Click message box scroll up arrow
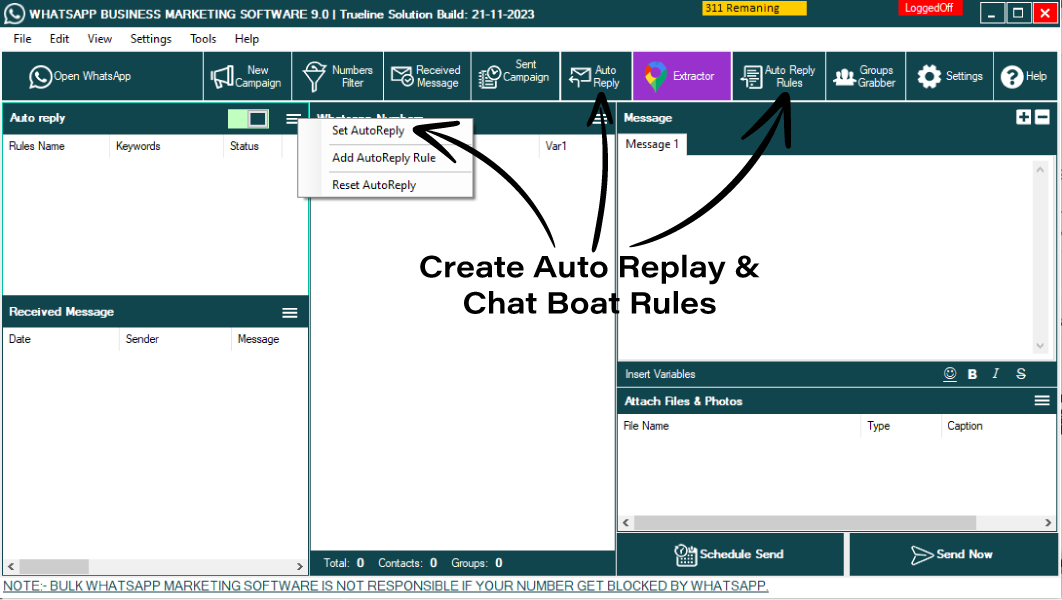The image size is (1062, 600). pyautogui.click(x=1040, y=169)
